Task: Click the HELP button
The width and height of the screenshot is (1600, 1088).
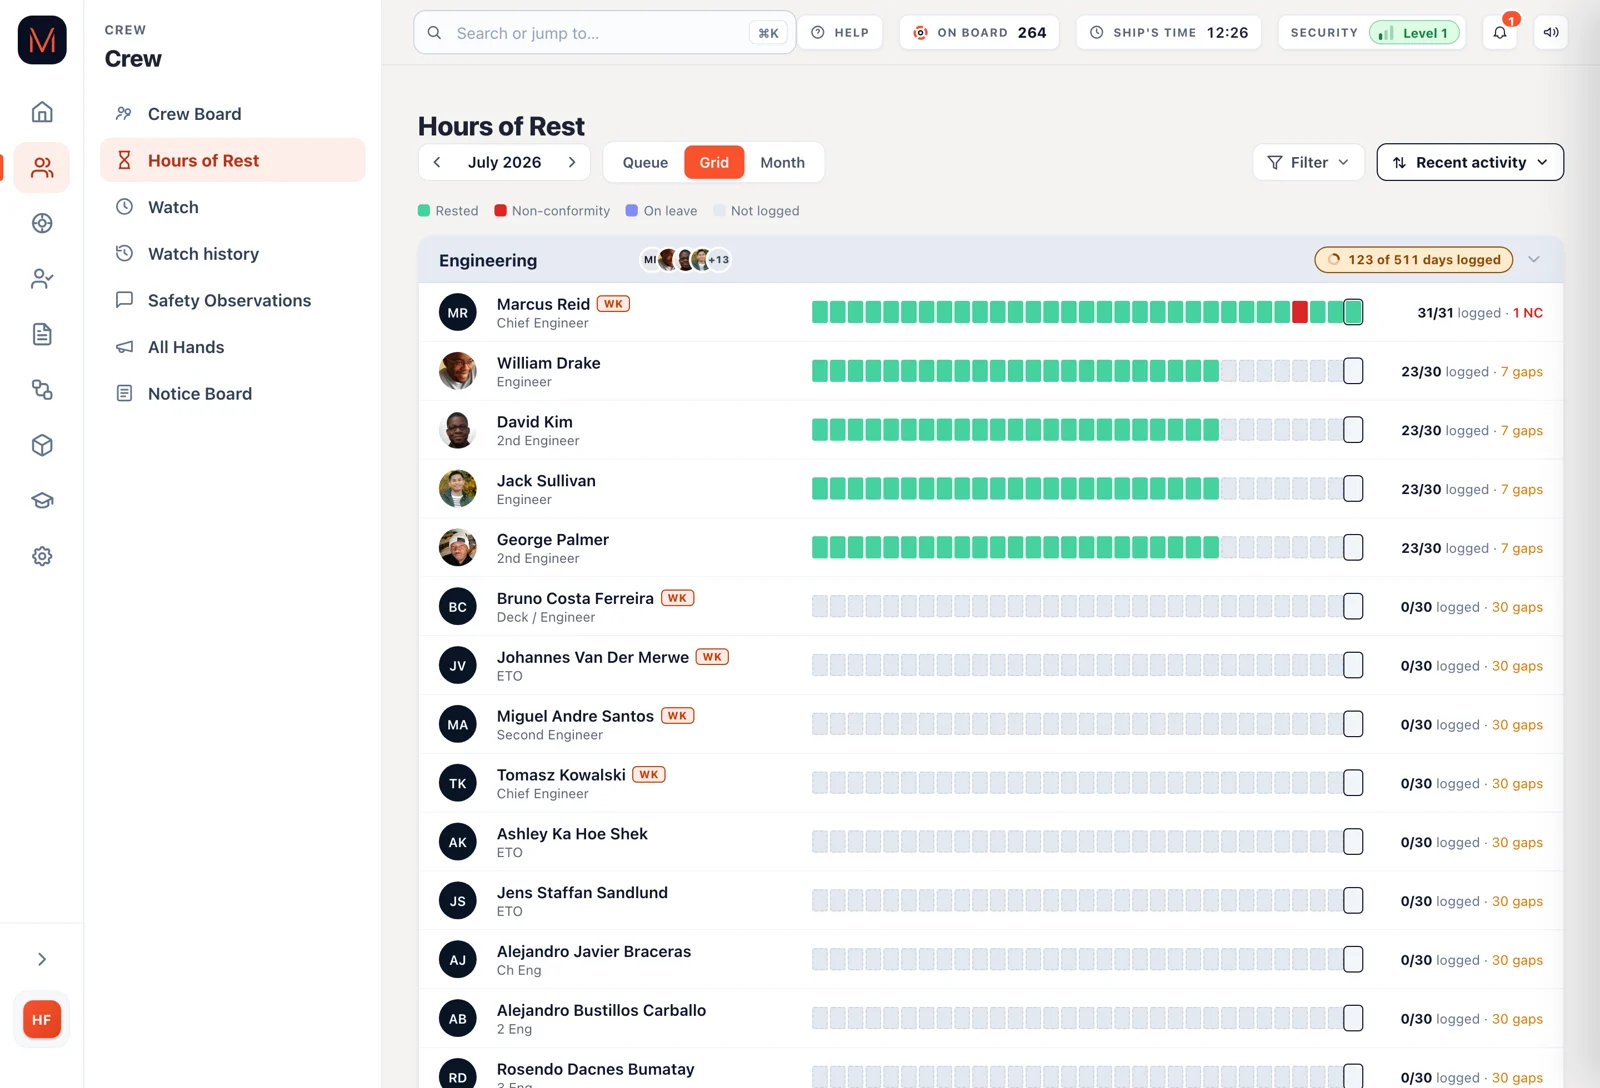Action: click(840, 33)
